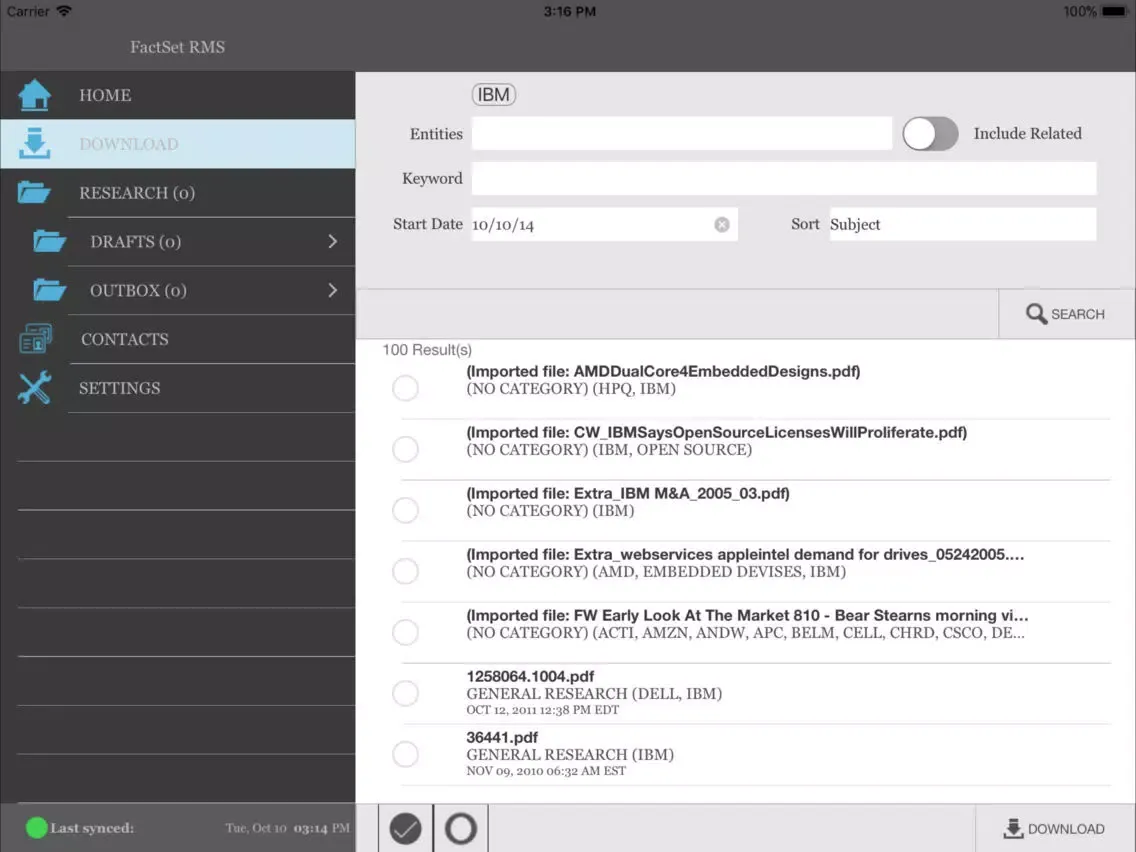Select radio for Extra_webservices appleintel file
This screenshot has width=1136, height=852.
[405, 571]
